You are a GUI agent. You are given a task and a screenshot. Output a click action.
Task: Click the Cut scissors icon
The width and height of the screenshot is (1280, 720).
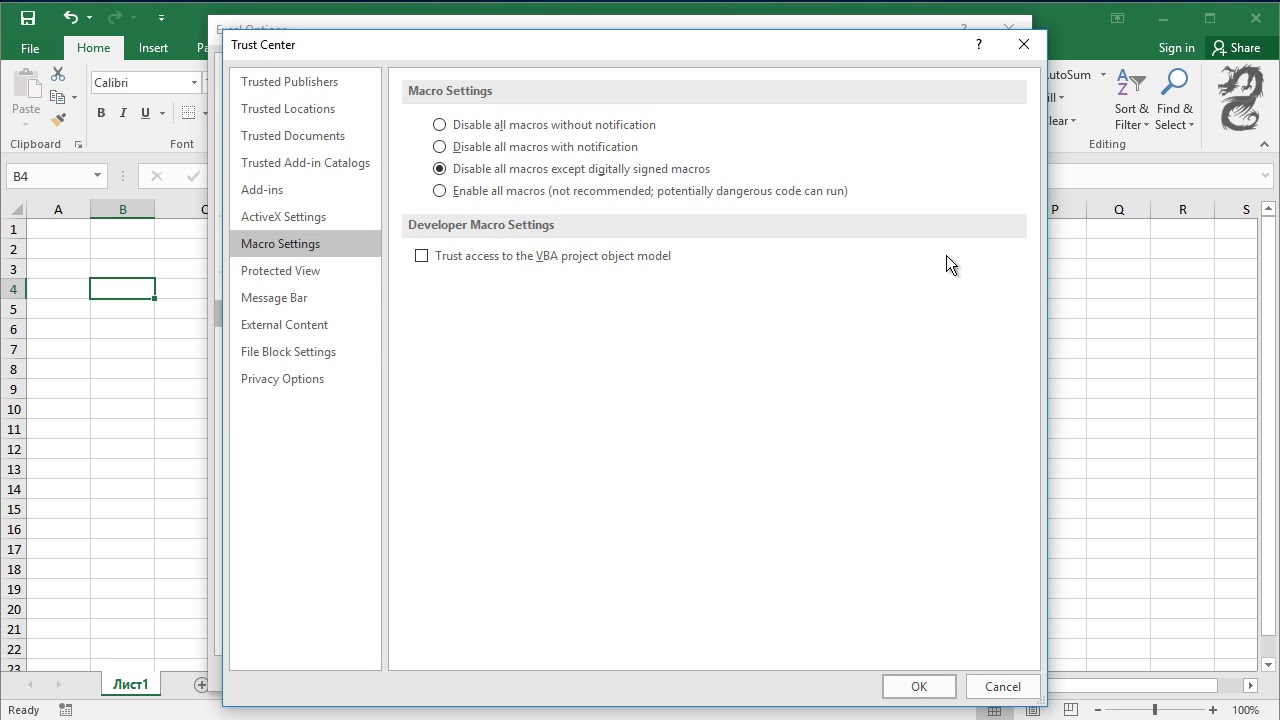click(x=58, y=75)
